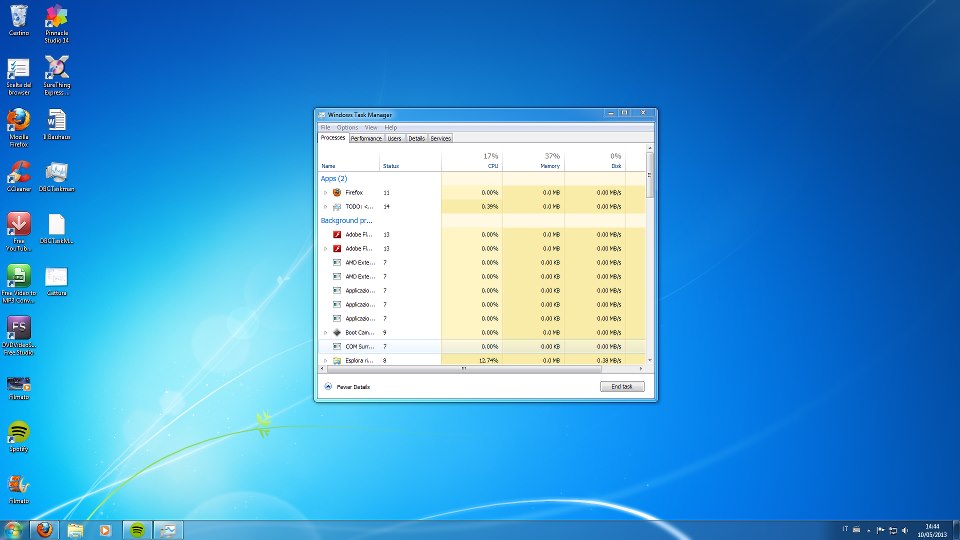
Task: Click the horizontal scrollbar thumb in the process list
Action: click(464, 369)
